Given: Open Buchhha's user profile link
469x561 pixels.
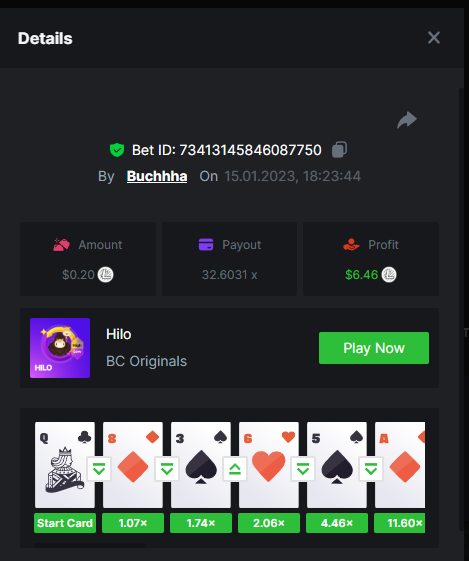Looking at the screenshot, I should point(157,176).
